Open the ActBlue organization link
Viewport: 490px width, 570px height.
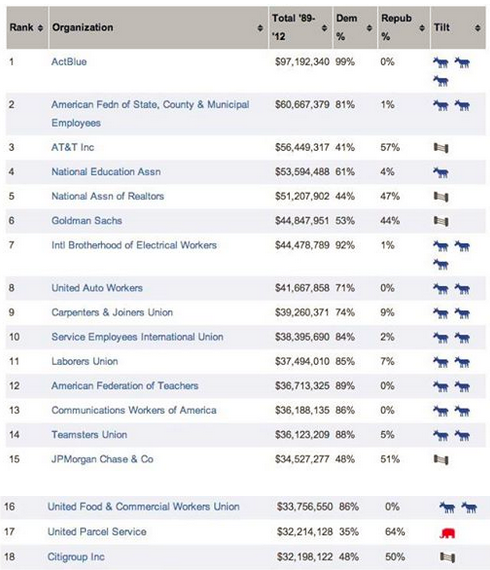69,62
